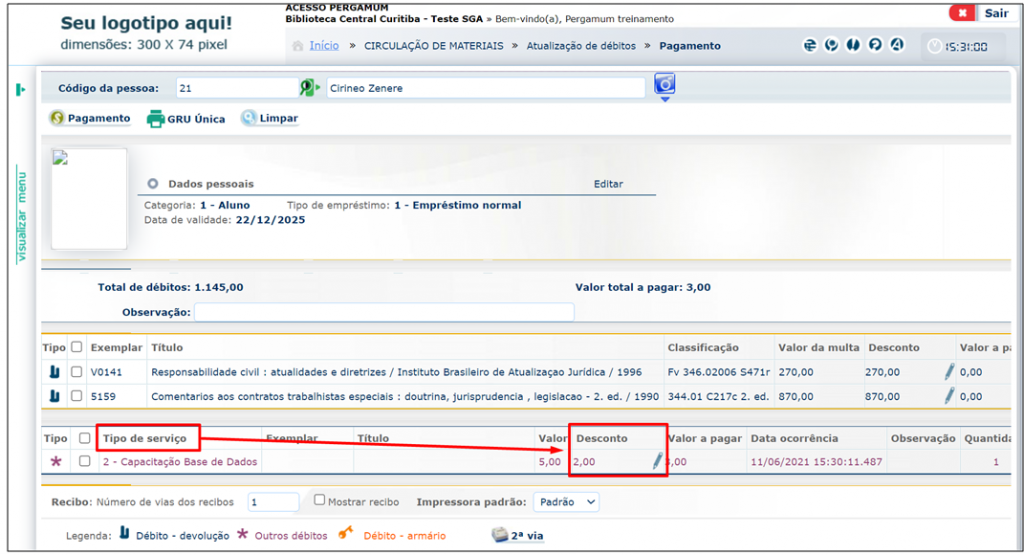Click the first circular icon in header toolbar
This screenshot has height=555, width=1024.
click(810, 45)
